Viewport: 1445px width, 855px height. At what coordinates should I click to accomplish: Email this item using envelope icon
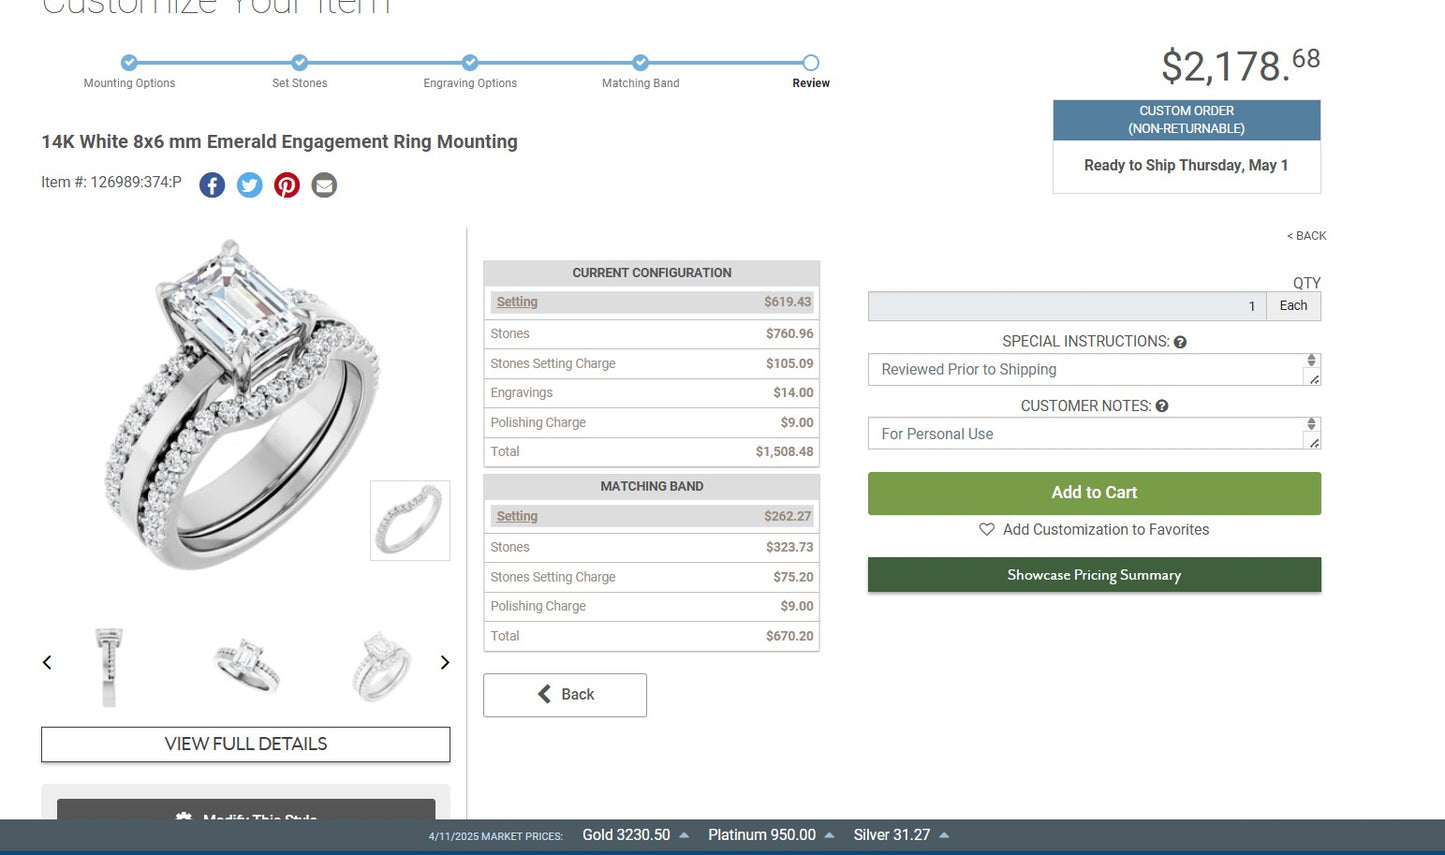324,185
